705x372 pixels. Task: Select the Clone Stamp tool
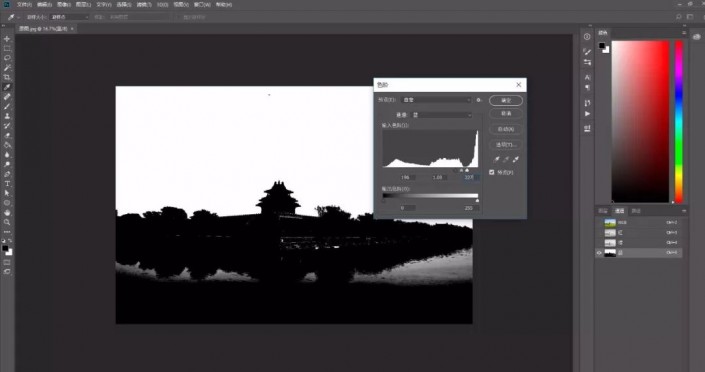pyautogui.click(x=7, y=116)
